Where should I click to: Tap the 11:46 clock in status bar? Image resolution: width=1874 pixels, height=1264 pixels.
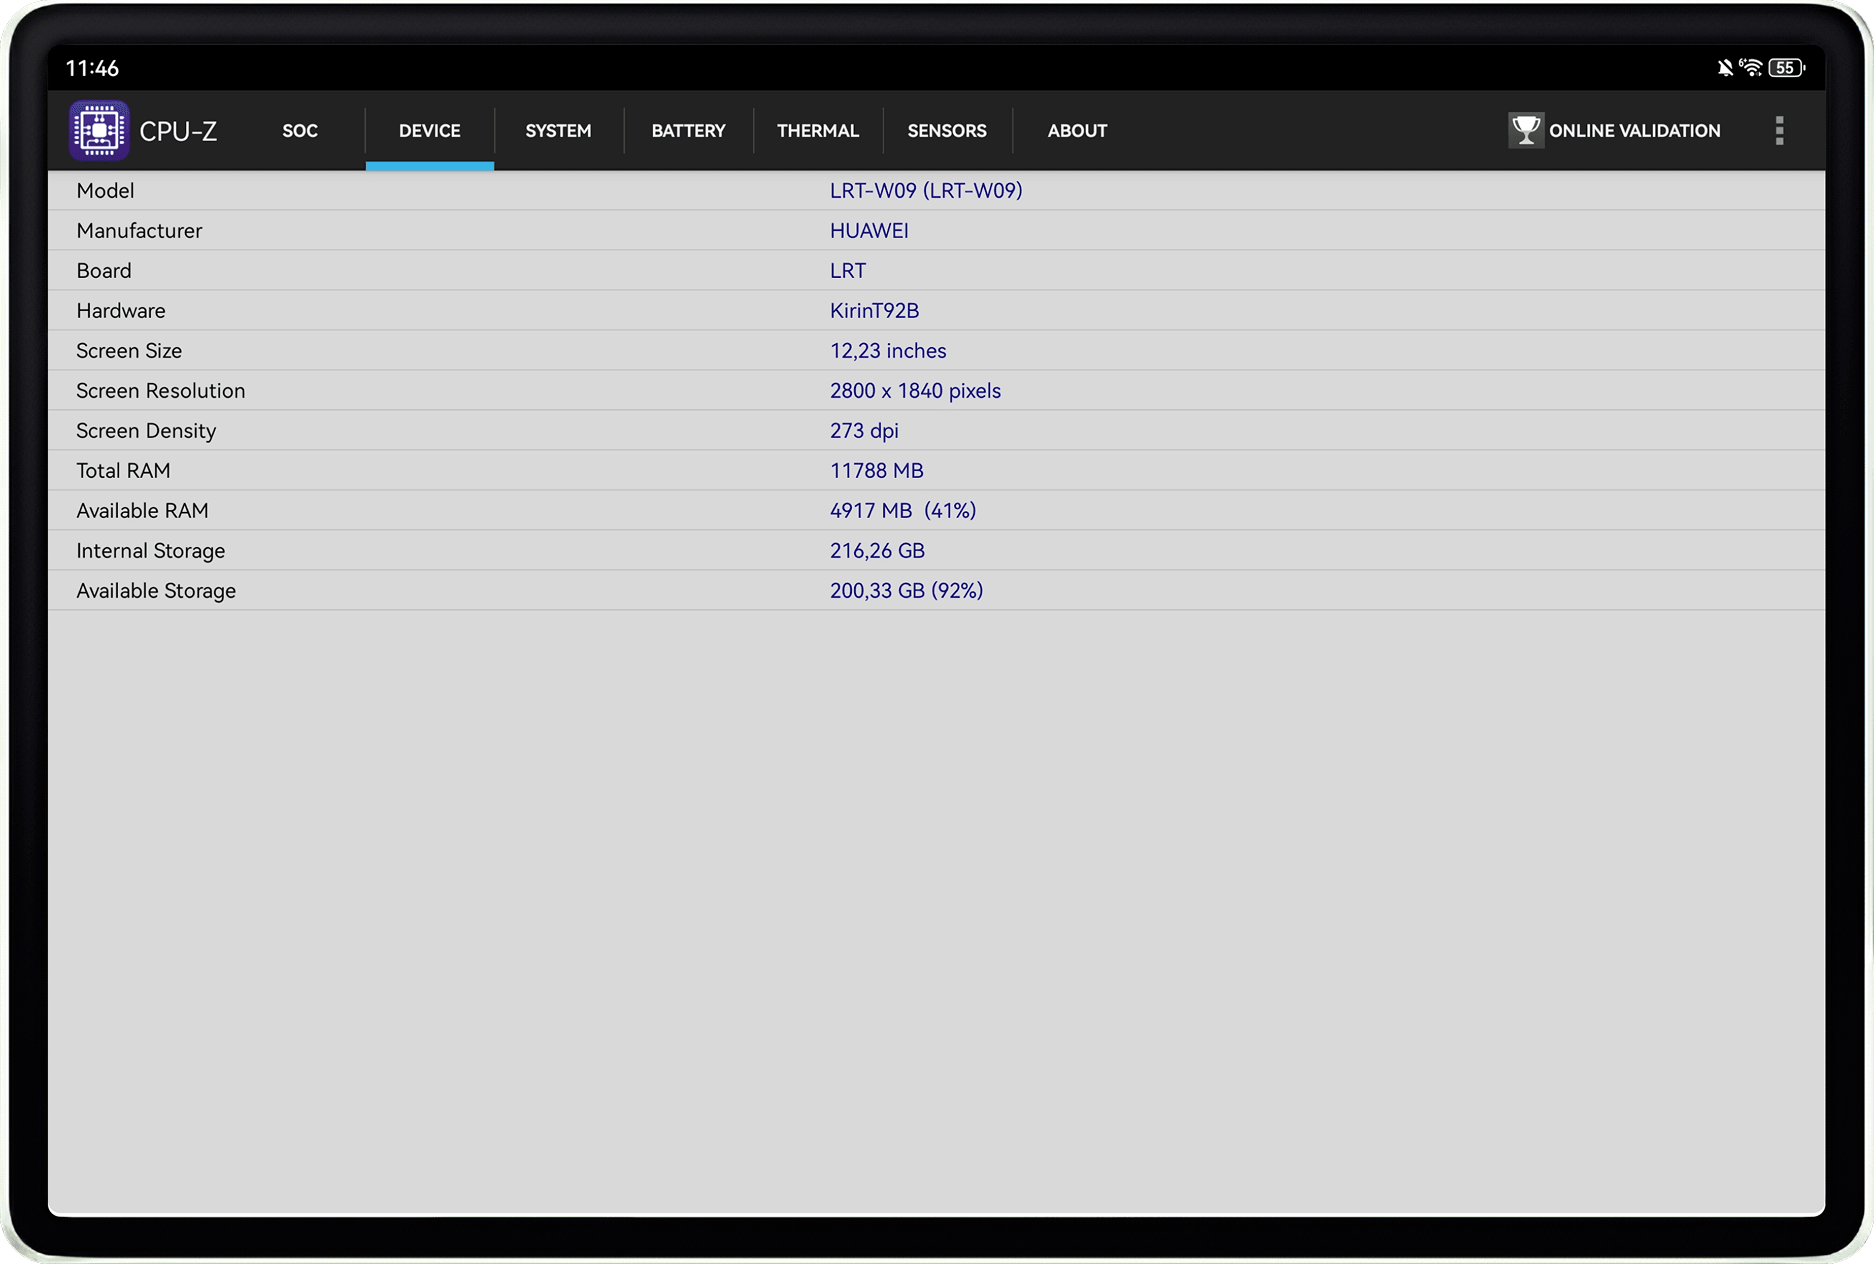click(x=92, y=68)
